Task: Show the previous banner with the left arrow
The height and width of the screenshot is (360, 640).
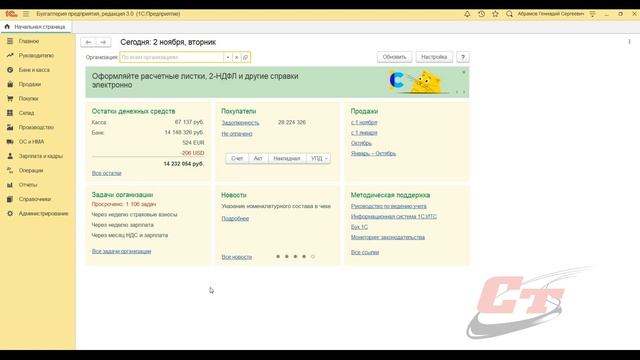Action: click(457, 92)
